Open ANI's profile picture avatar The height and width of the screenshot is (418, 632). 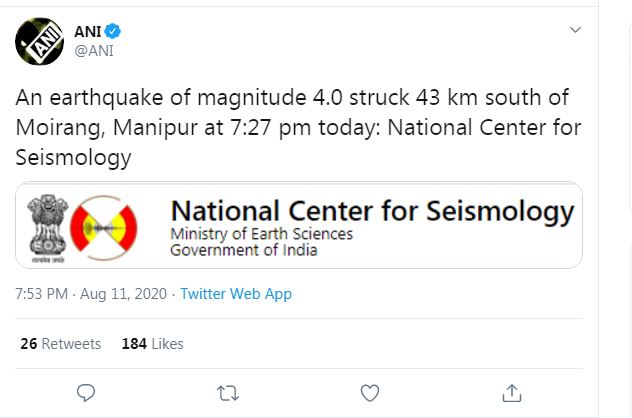coord(39,41)
